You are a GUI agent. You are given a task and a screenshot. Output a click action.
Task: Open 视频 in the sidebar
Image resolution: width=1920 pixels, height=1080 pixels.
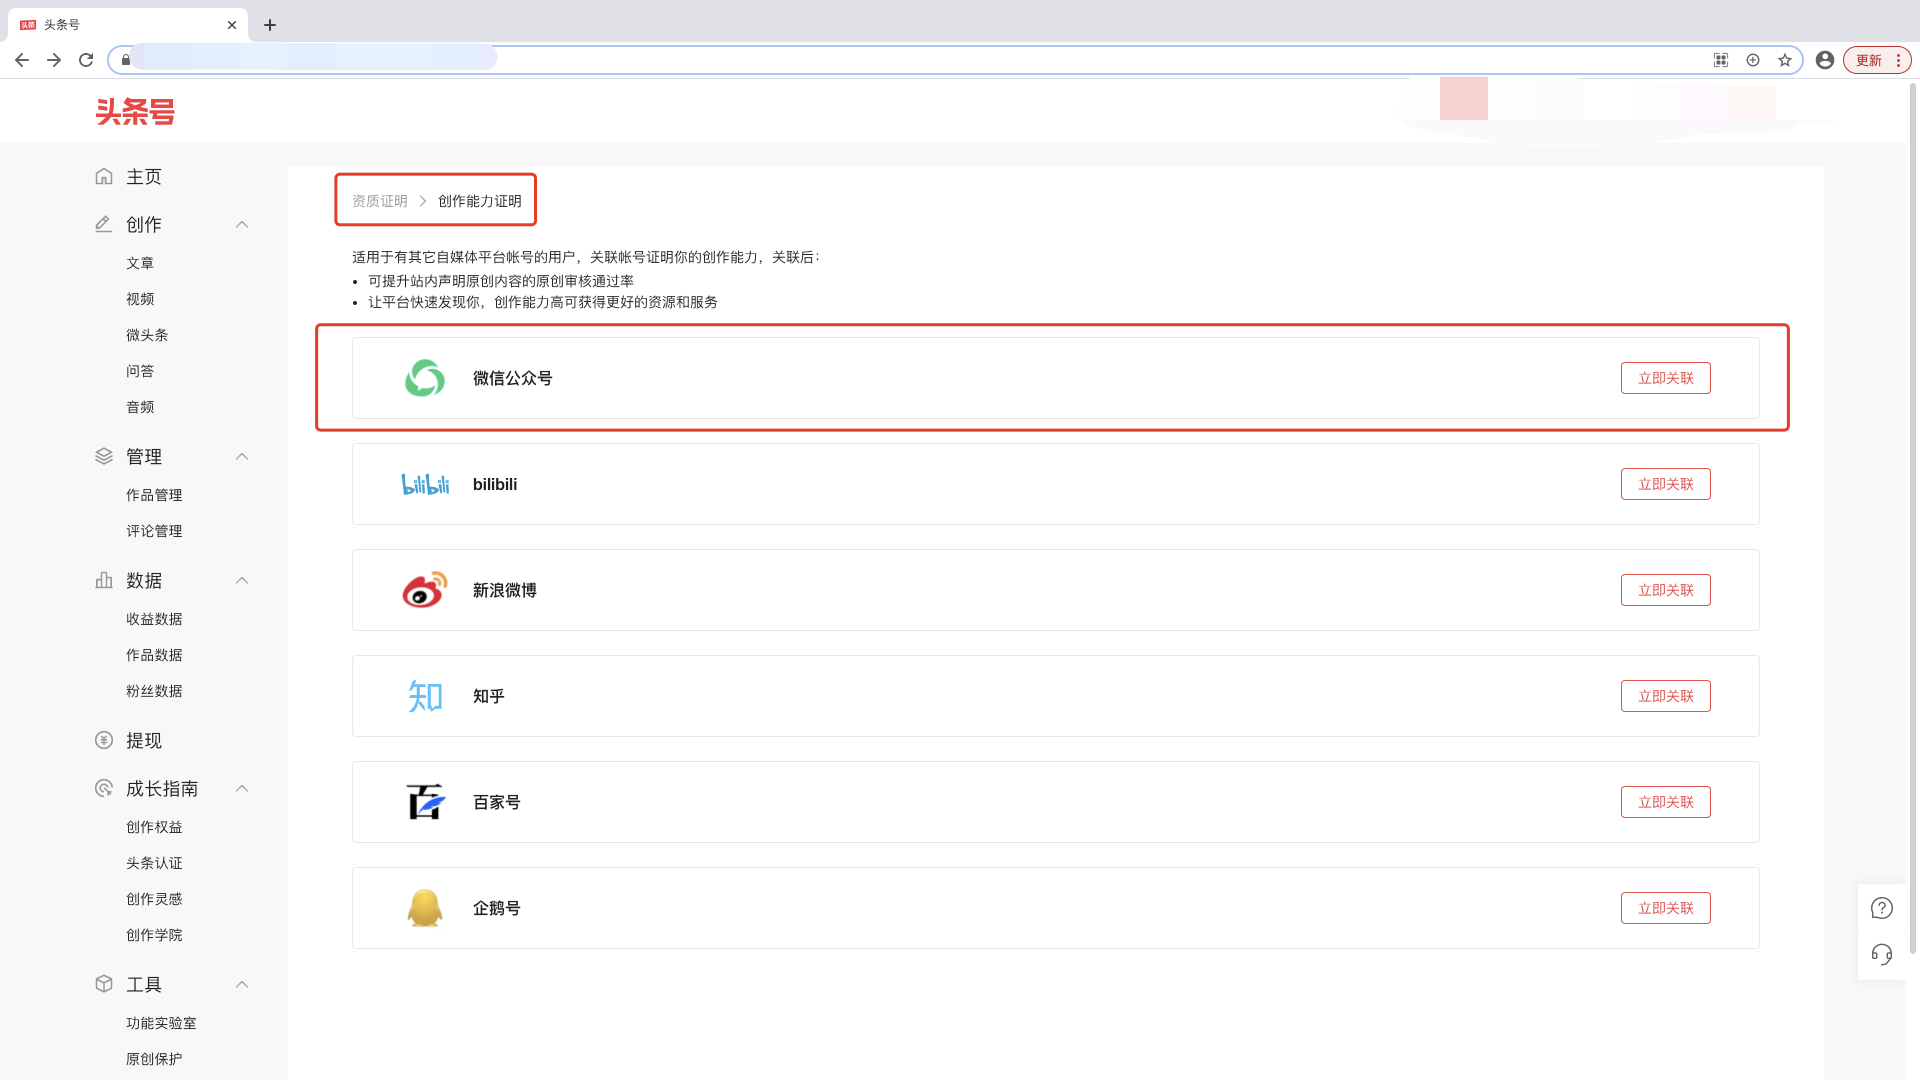140,299
